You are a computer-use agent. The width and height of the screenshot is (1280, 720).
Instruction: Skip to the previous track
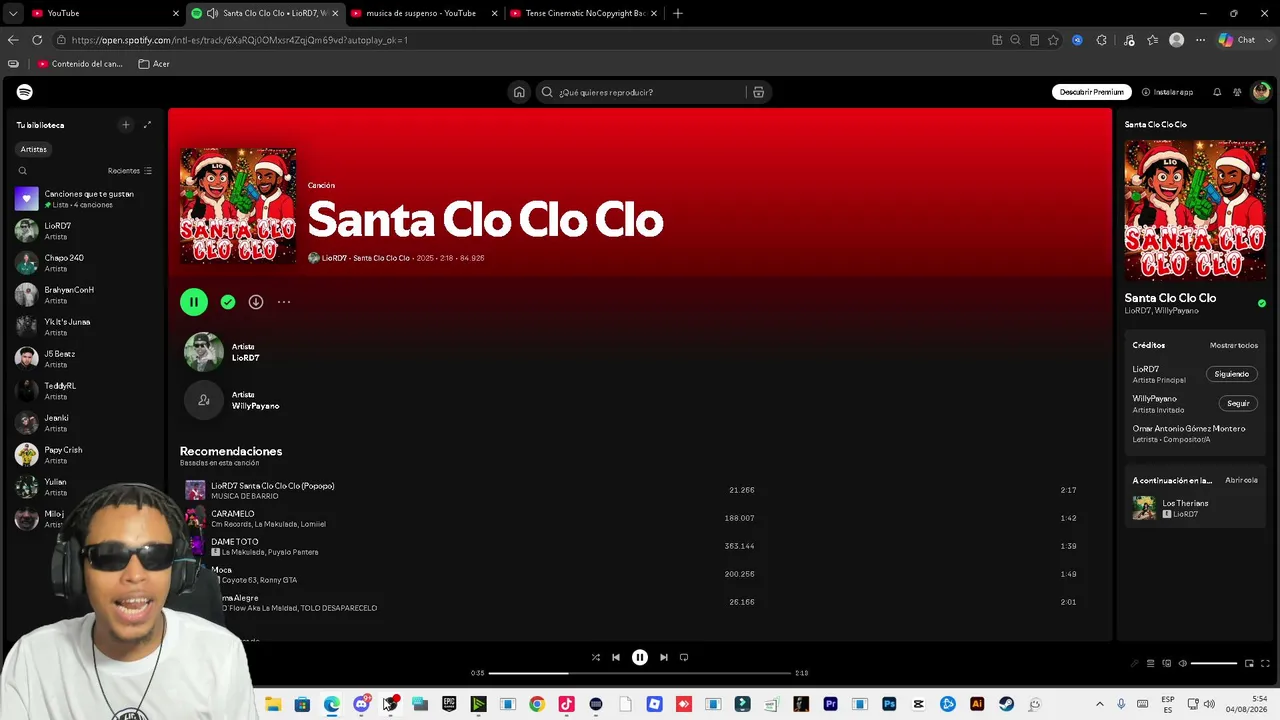click(616, 657)
